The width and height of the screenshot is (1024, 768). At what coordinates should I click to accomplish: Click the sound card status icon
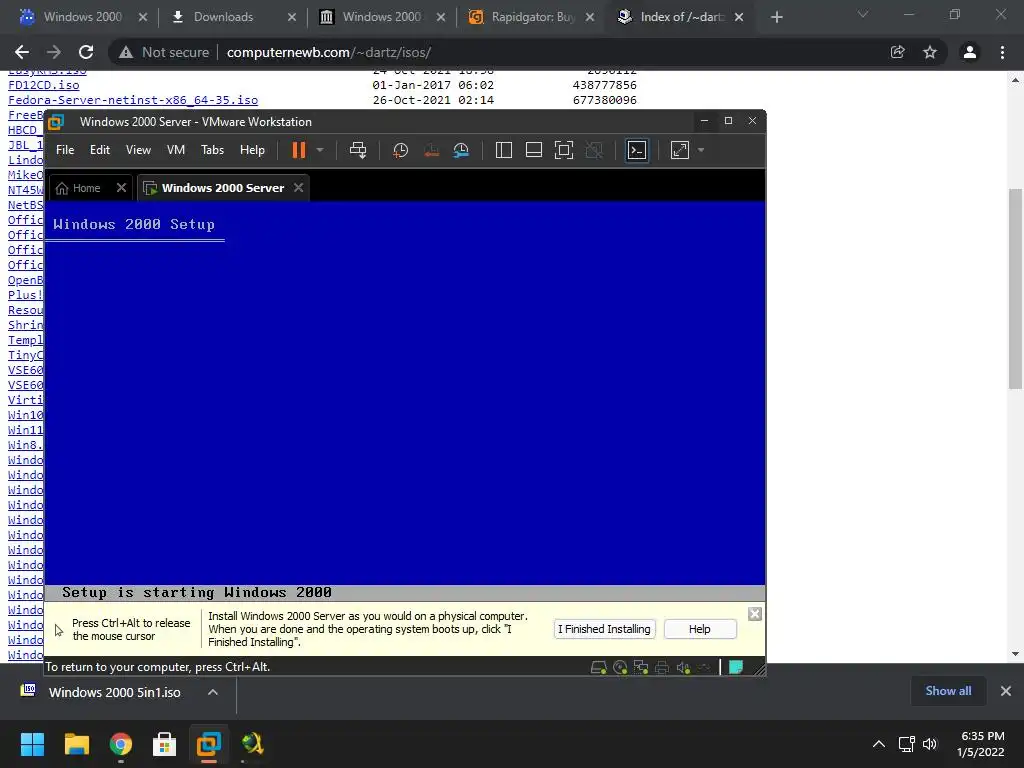click(x=683, y=667)
